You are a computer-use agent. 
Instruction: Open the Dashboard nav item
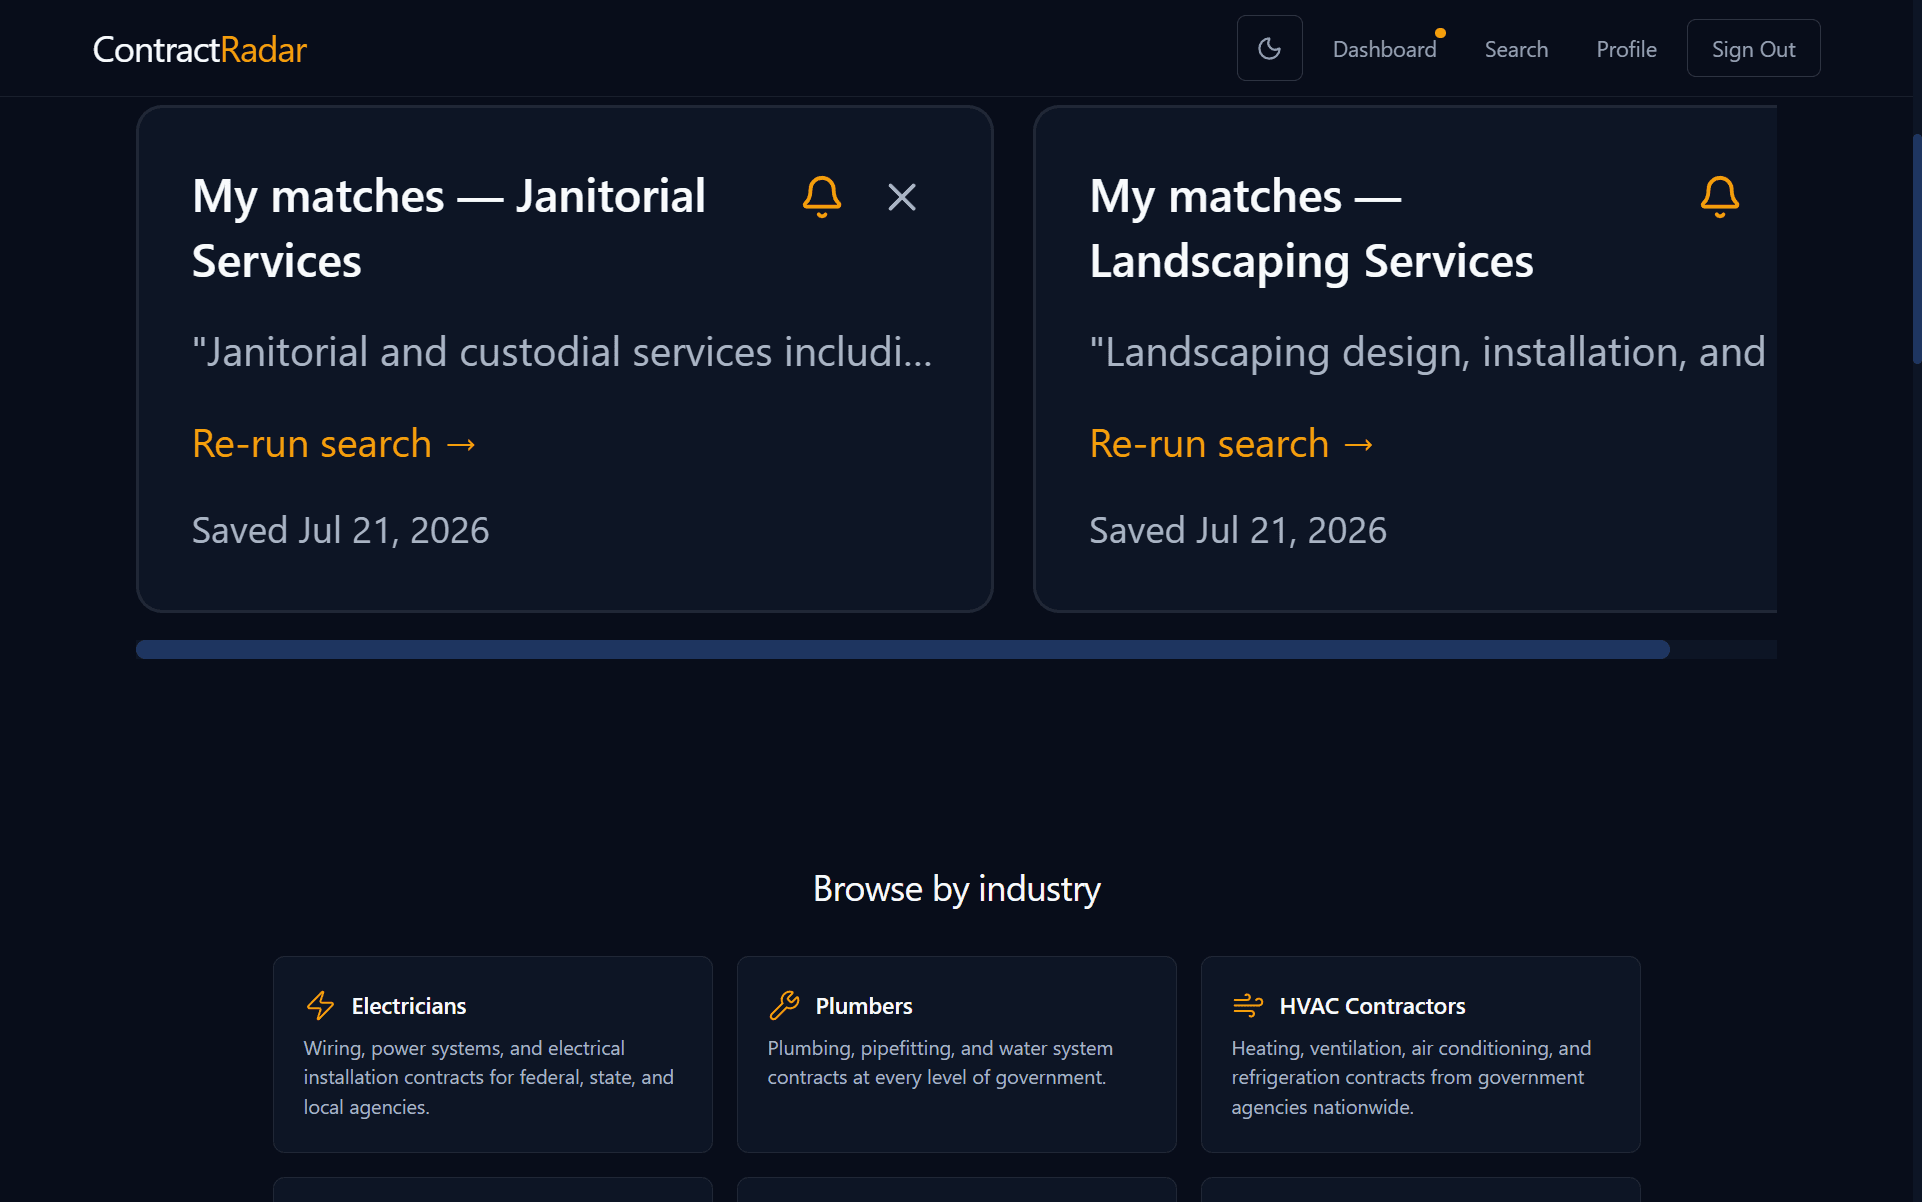tap(1384, 49)
